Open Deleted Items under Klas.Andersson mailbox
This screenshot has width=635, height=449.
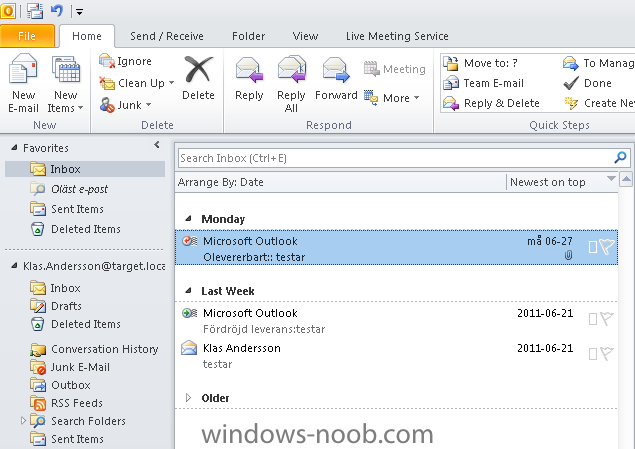point(75,324)
